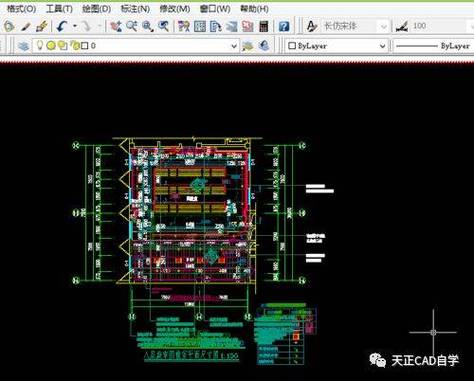Open the 窗口(W) menu
474x381 pixels.
[x=215, y=9]
